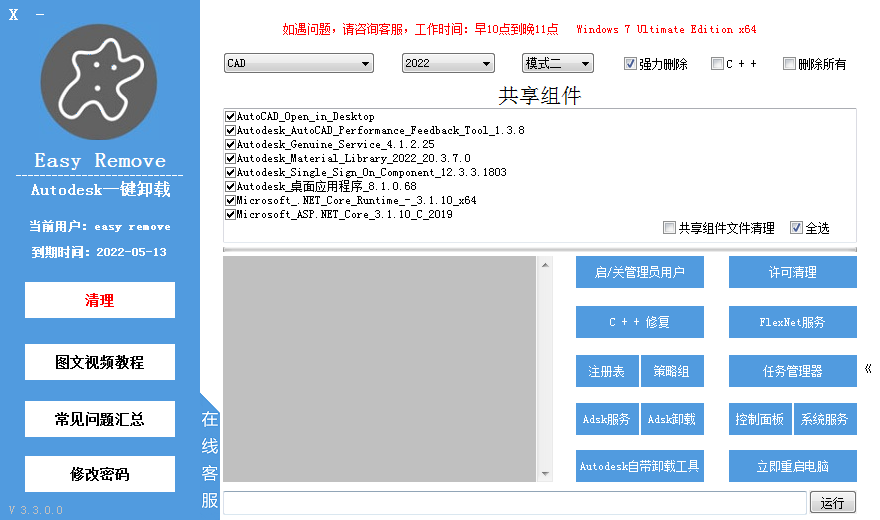Image resolution: width=880 pixels, height=520 pixels.
Task: Uncheck Autodesk_AutoCAD_Performance_Feedback_Tool item
Action: 230,131
